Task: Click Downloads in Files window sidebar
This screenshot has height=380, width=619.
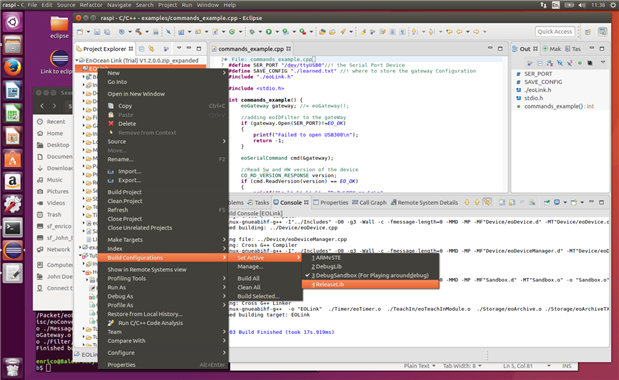Action: point(54,168)
